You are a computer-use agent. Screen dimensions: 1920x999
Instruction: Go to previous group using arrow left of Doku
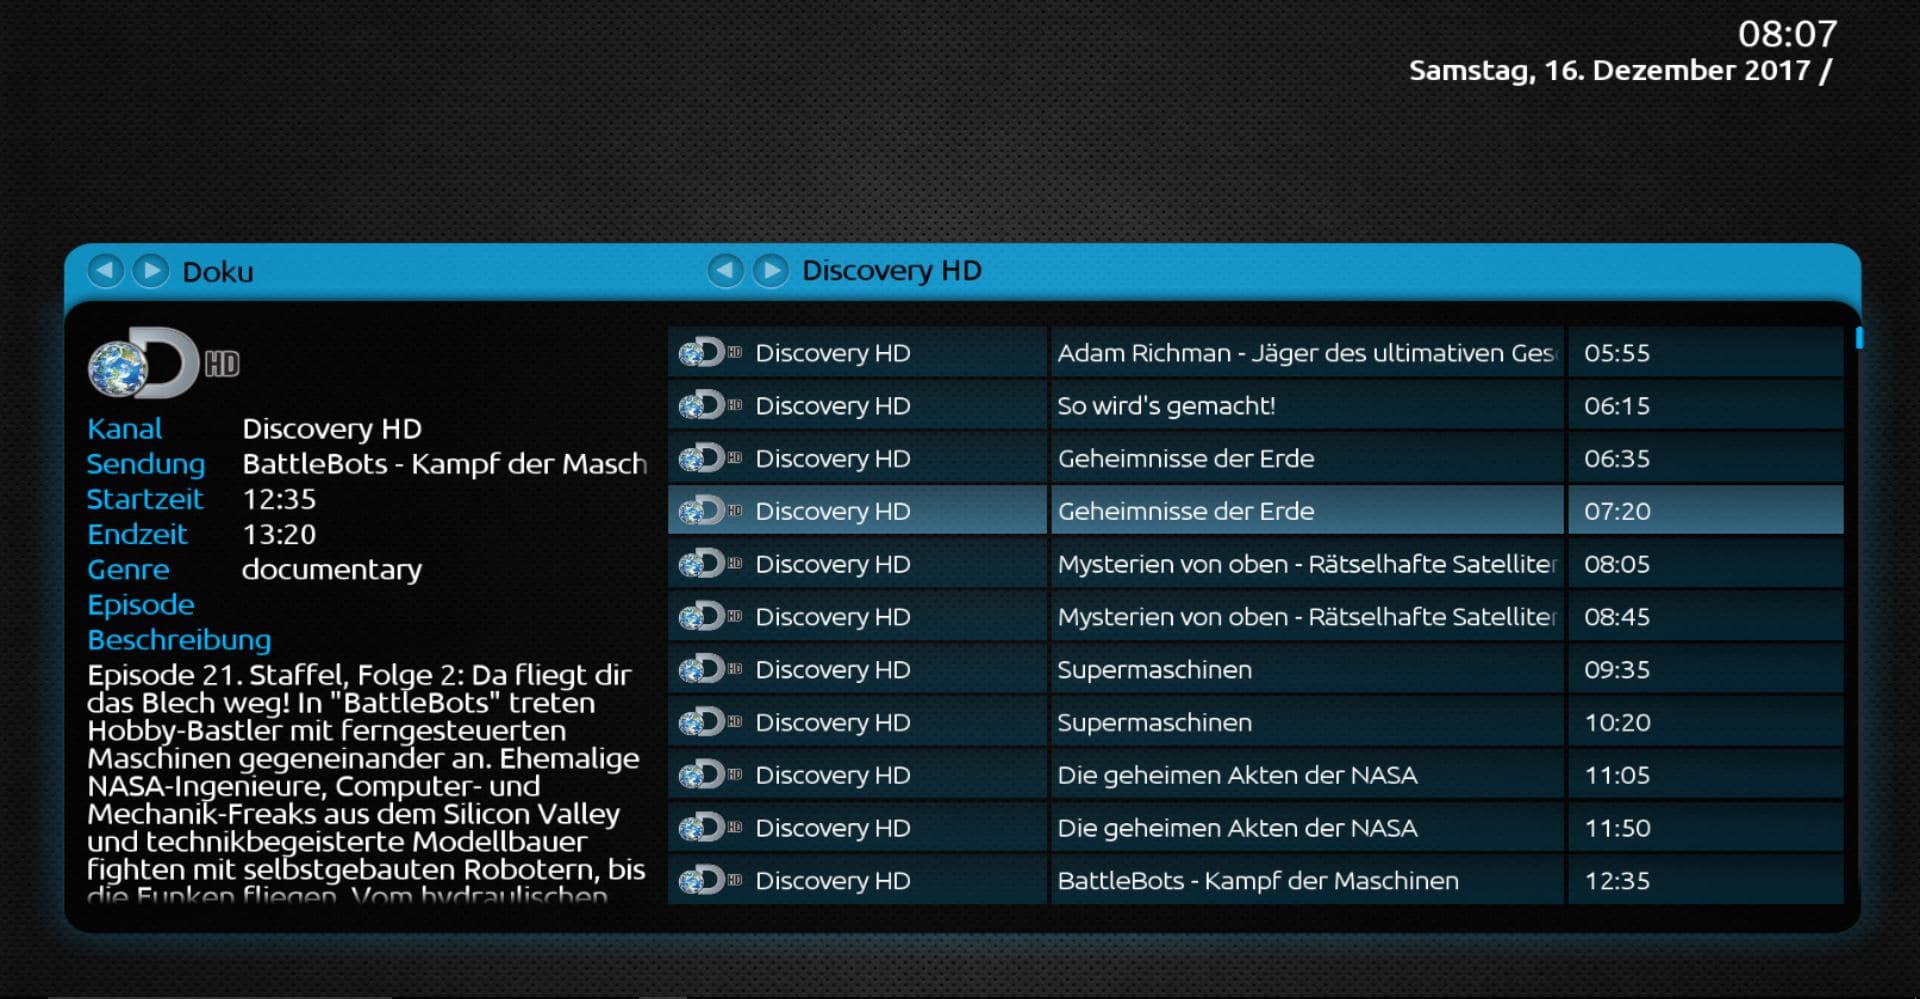point(106,271)
